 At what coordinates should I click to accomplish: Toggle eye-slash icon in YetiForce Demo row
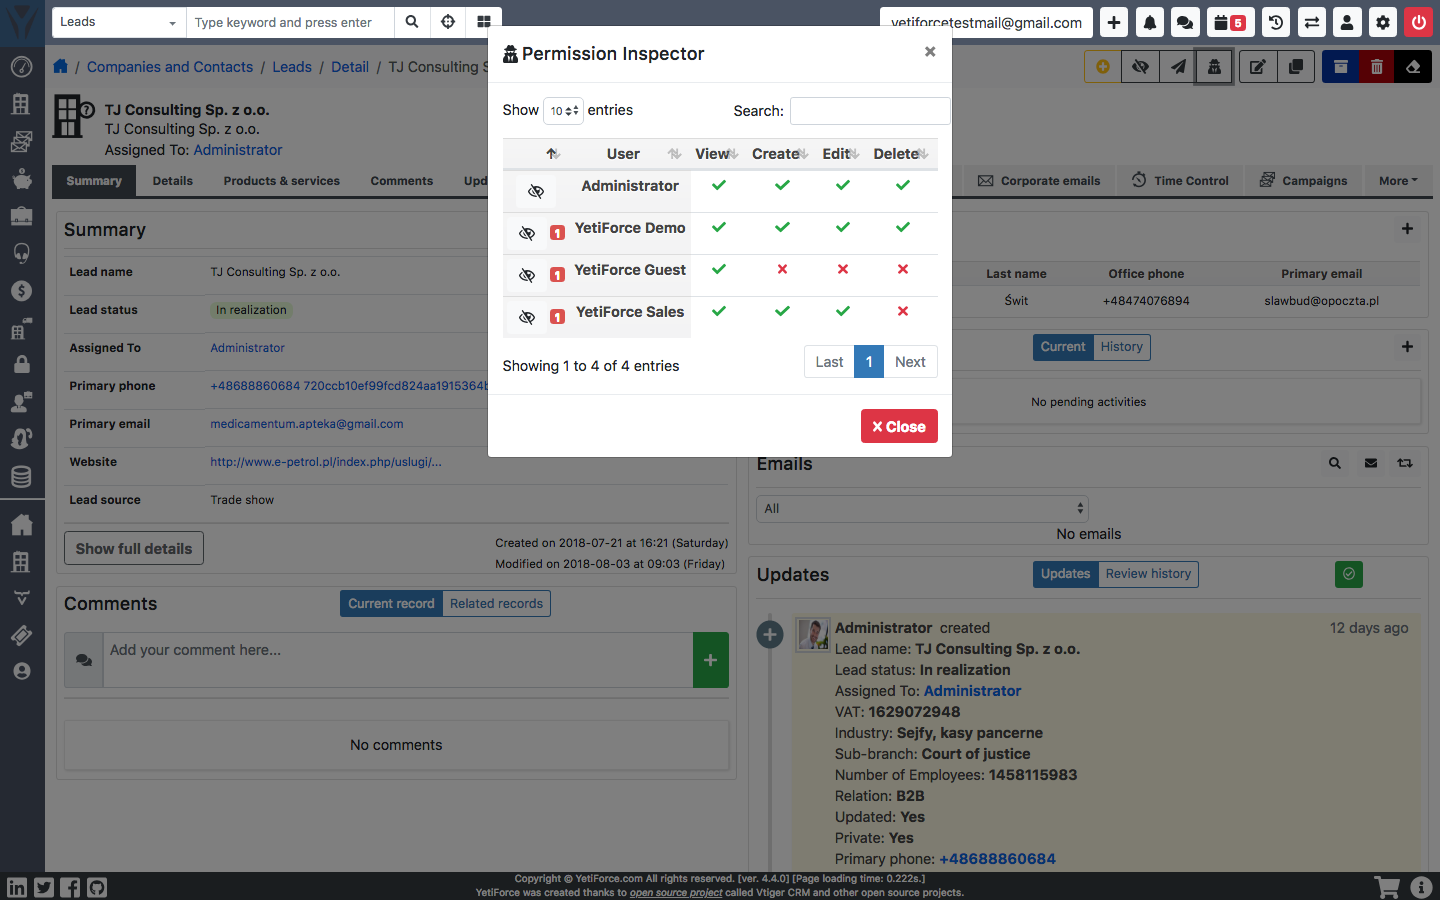pos(527,233)
